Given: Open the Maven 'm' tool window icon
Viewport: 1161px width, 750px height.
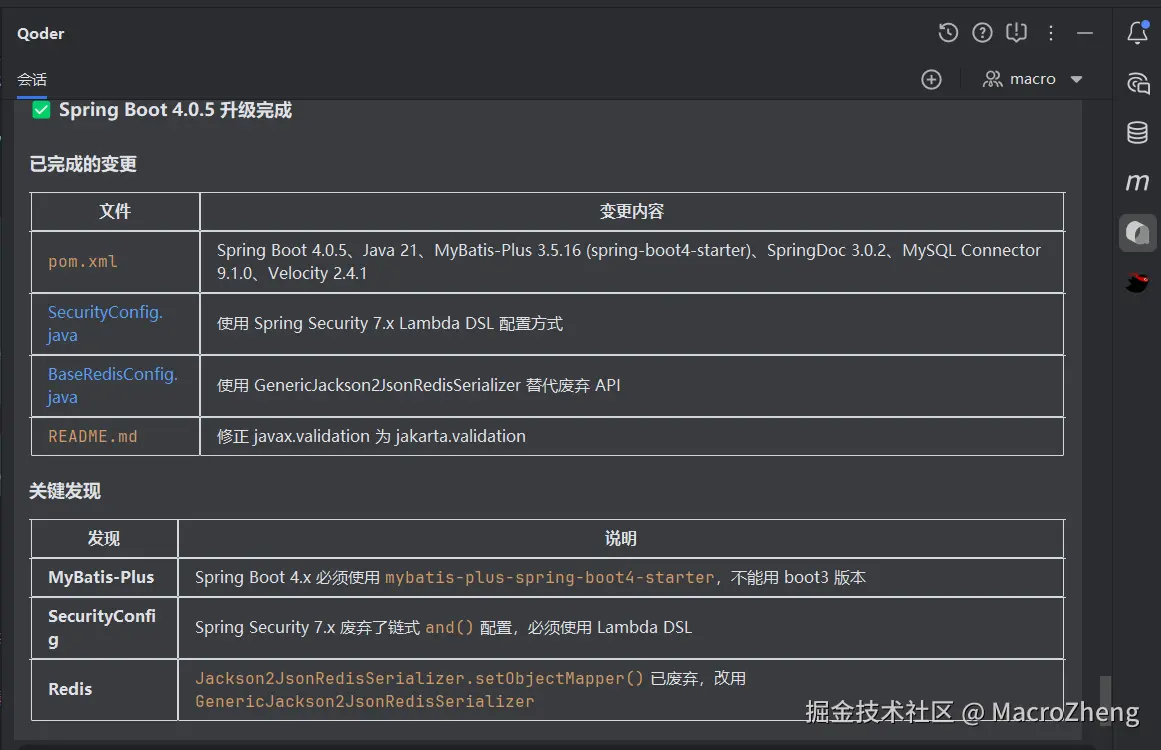Looking at the screenshot, I should [x=1137, y=182].
